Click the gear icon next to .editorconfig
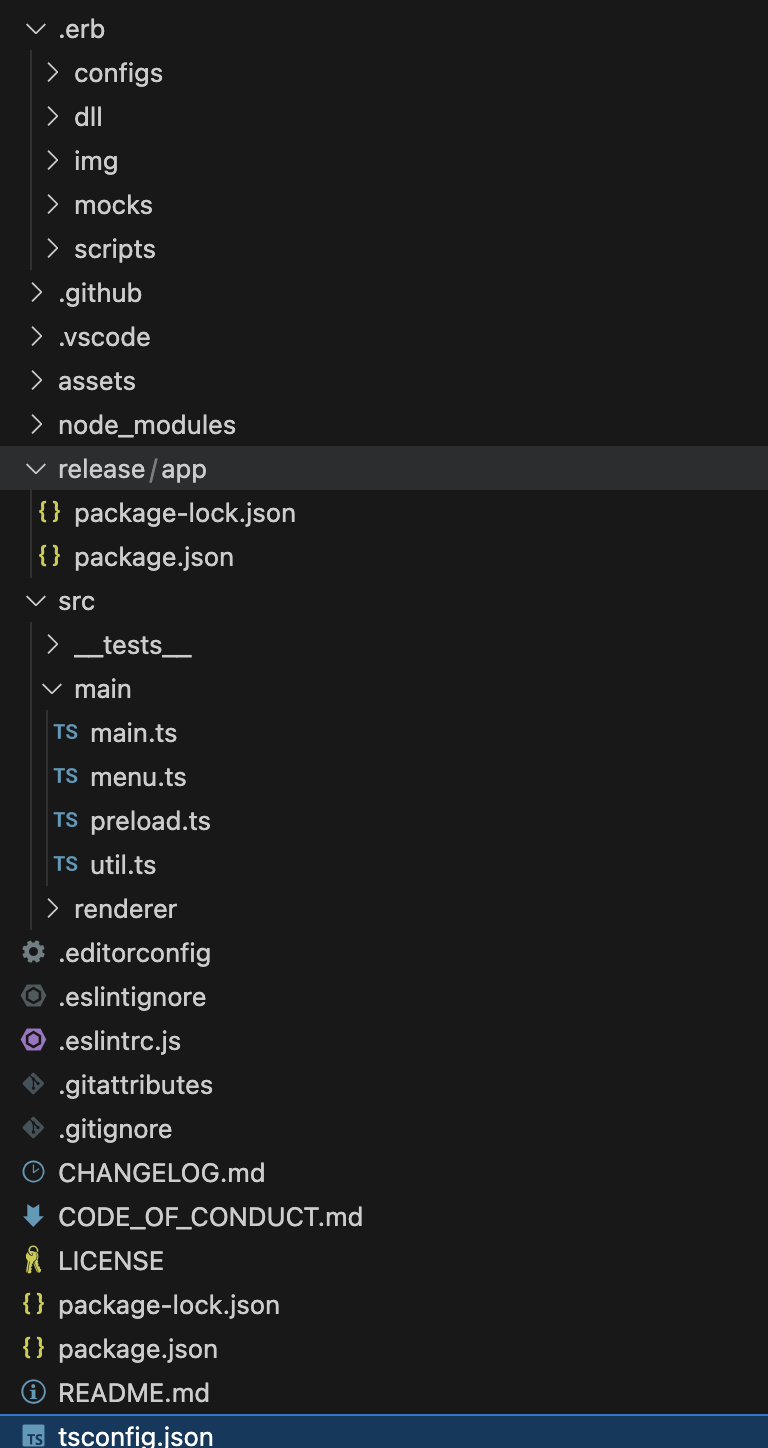Screen dimensions: 768x1448 point(33,953)
